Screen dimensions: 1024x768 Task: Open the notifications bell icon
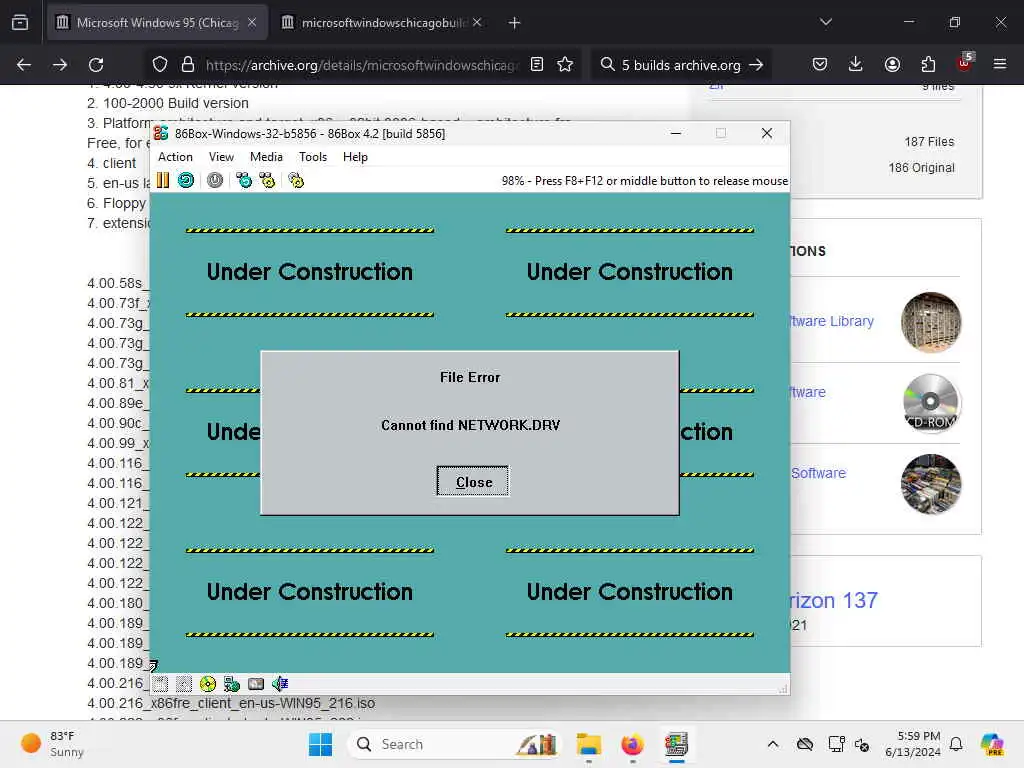pos(956,744)
